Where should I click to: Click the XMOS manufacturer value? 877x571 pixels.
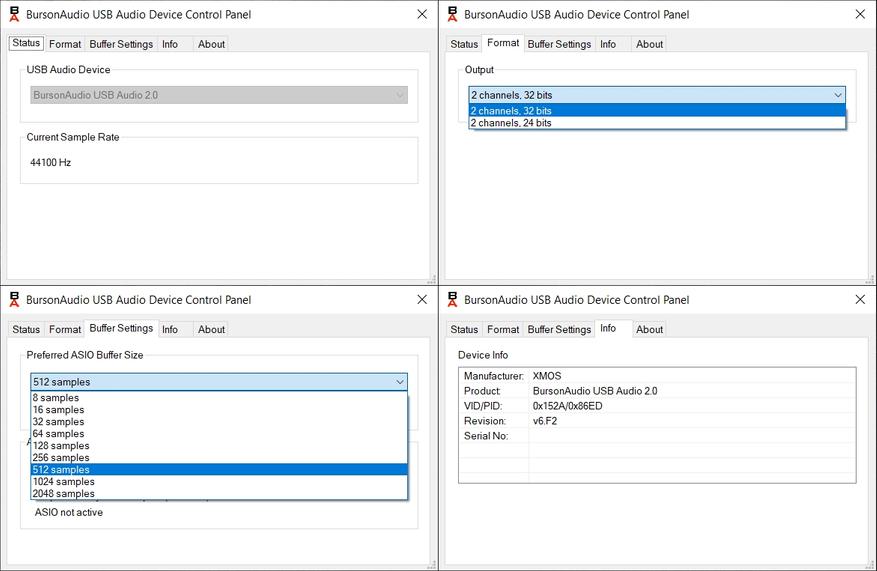pyautogui.click(x=547, y=376)
